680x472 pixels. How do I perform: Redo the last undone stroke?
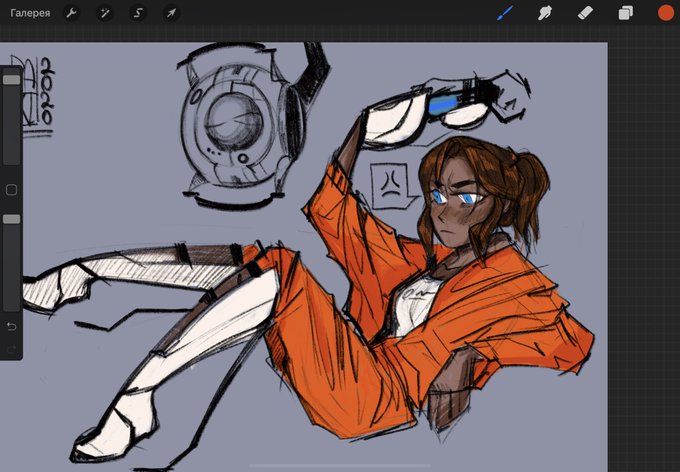[x=12, y=349]
